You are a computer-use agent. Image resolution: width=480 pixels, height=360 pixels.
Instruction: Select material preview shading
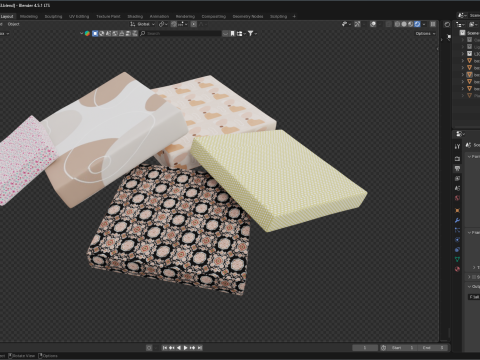point(410,24)
